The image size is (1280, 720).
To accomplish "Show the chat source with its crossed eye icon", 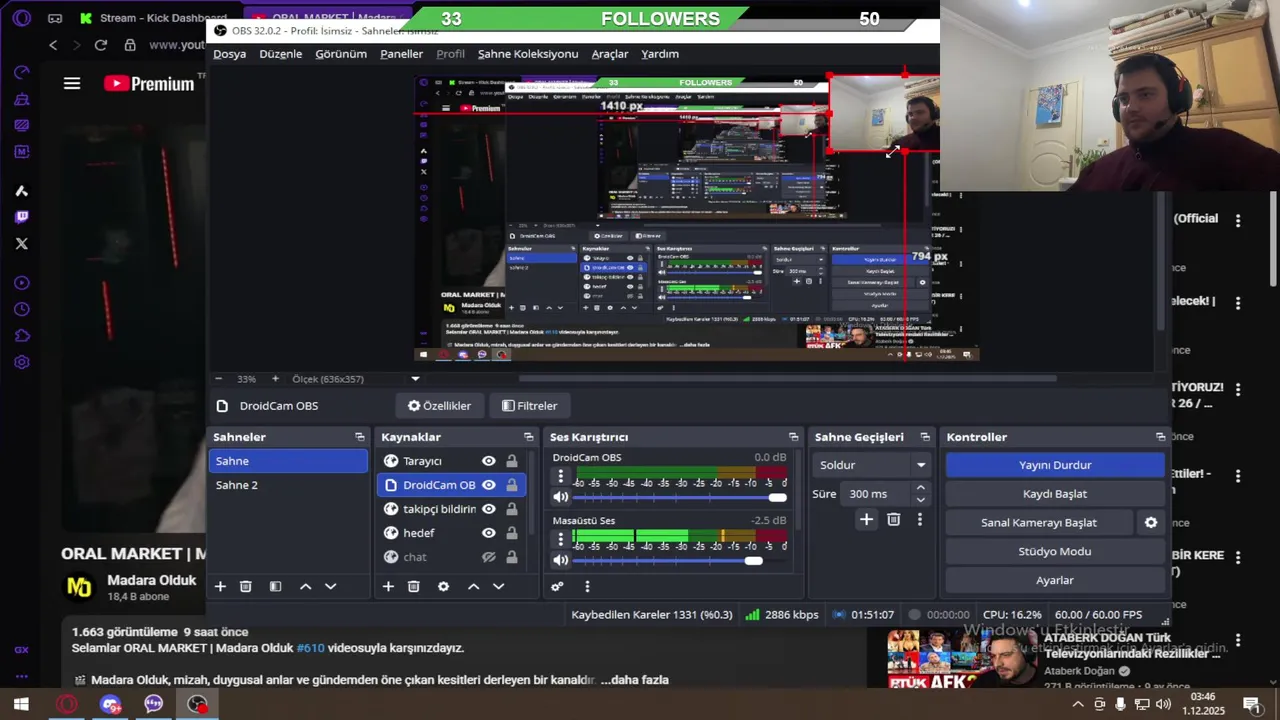I will point(489,557).
